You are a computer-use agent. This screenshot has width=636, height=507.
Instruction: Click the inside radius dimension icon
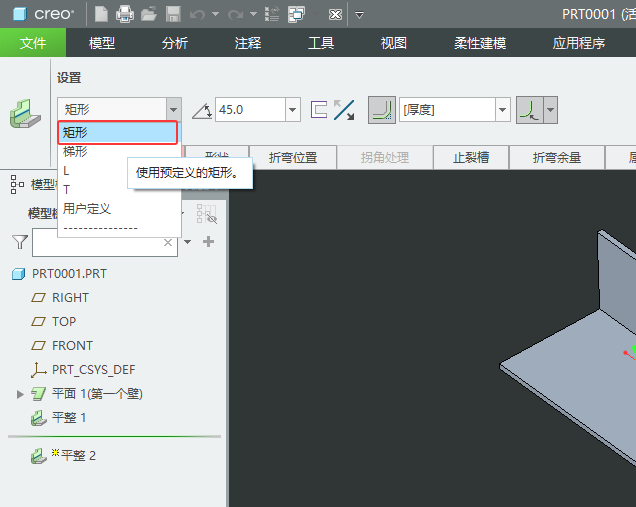[530, 110]
